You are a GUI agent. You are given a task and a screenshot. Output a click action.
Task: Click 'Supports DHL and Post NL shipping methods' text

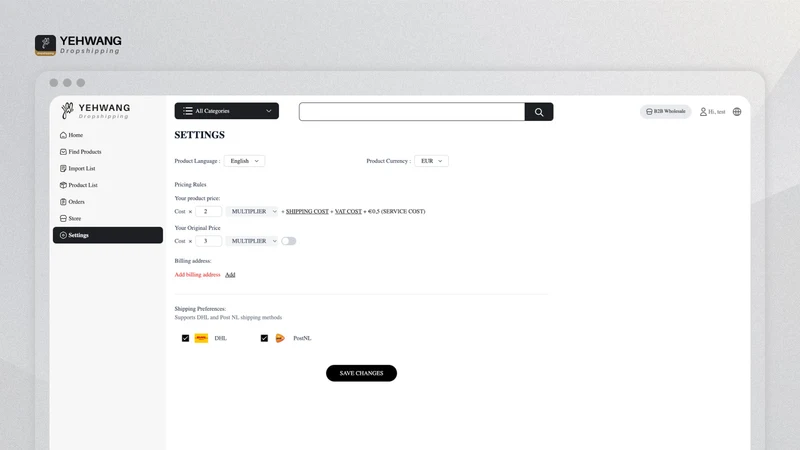[228, 317]
